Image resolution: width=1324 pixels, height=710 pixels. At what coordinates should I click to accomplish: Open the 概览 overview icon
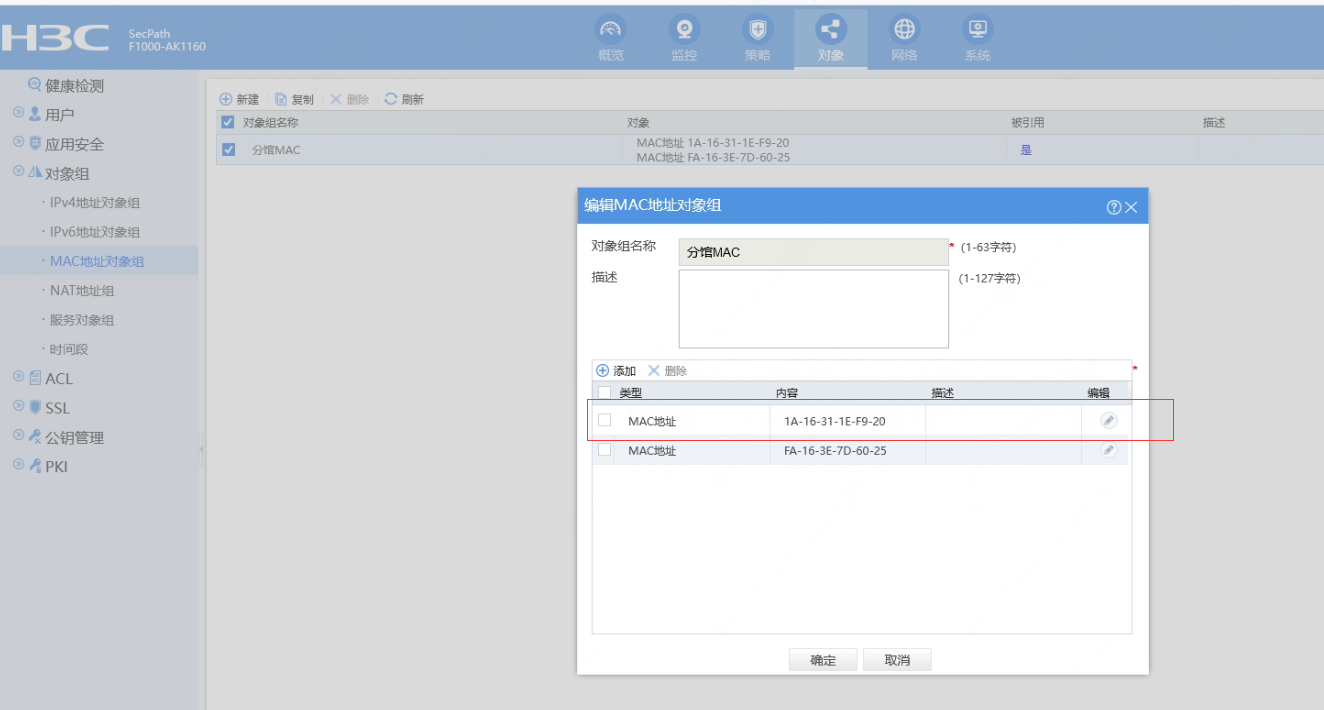click(610, 30)
